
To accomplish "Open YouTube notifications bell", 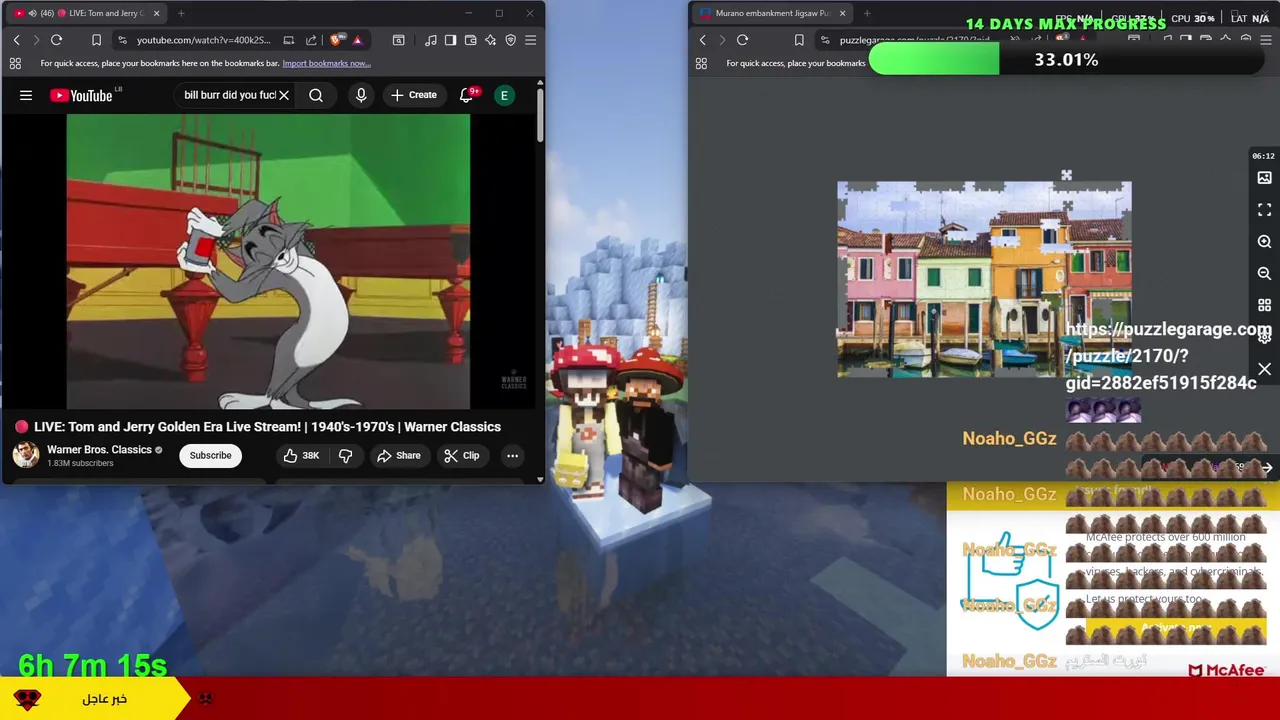I will [466, 95].
